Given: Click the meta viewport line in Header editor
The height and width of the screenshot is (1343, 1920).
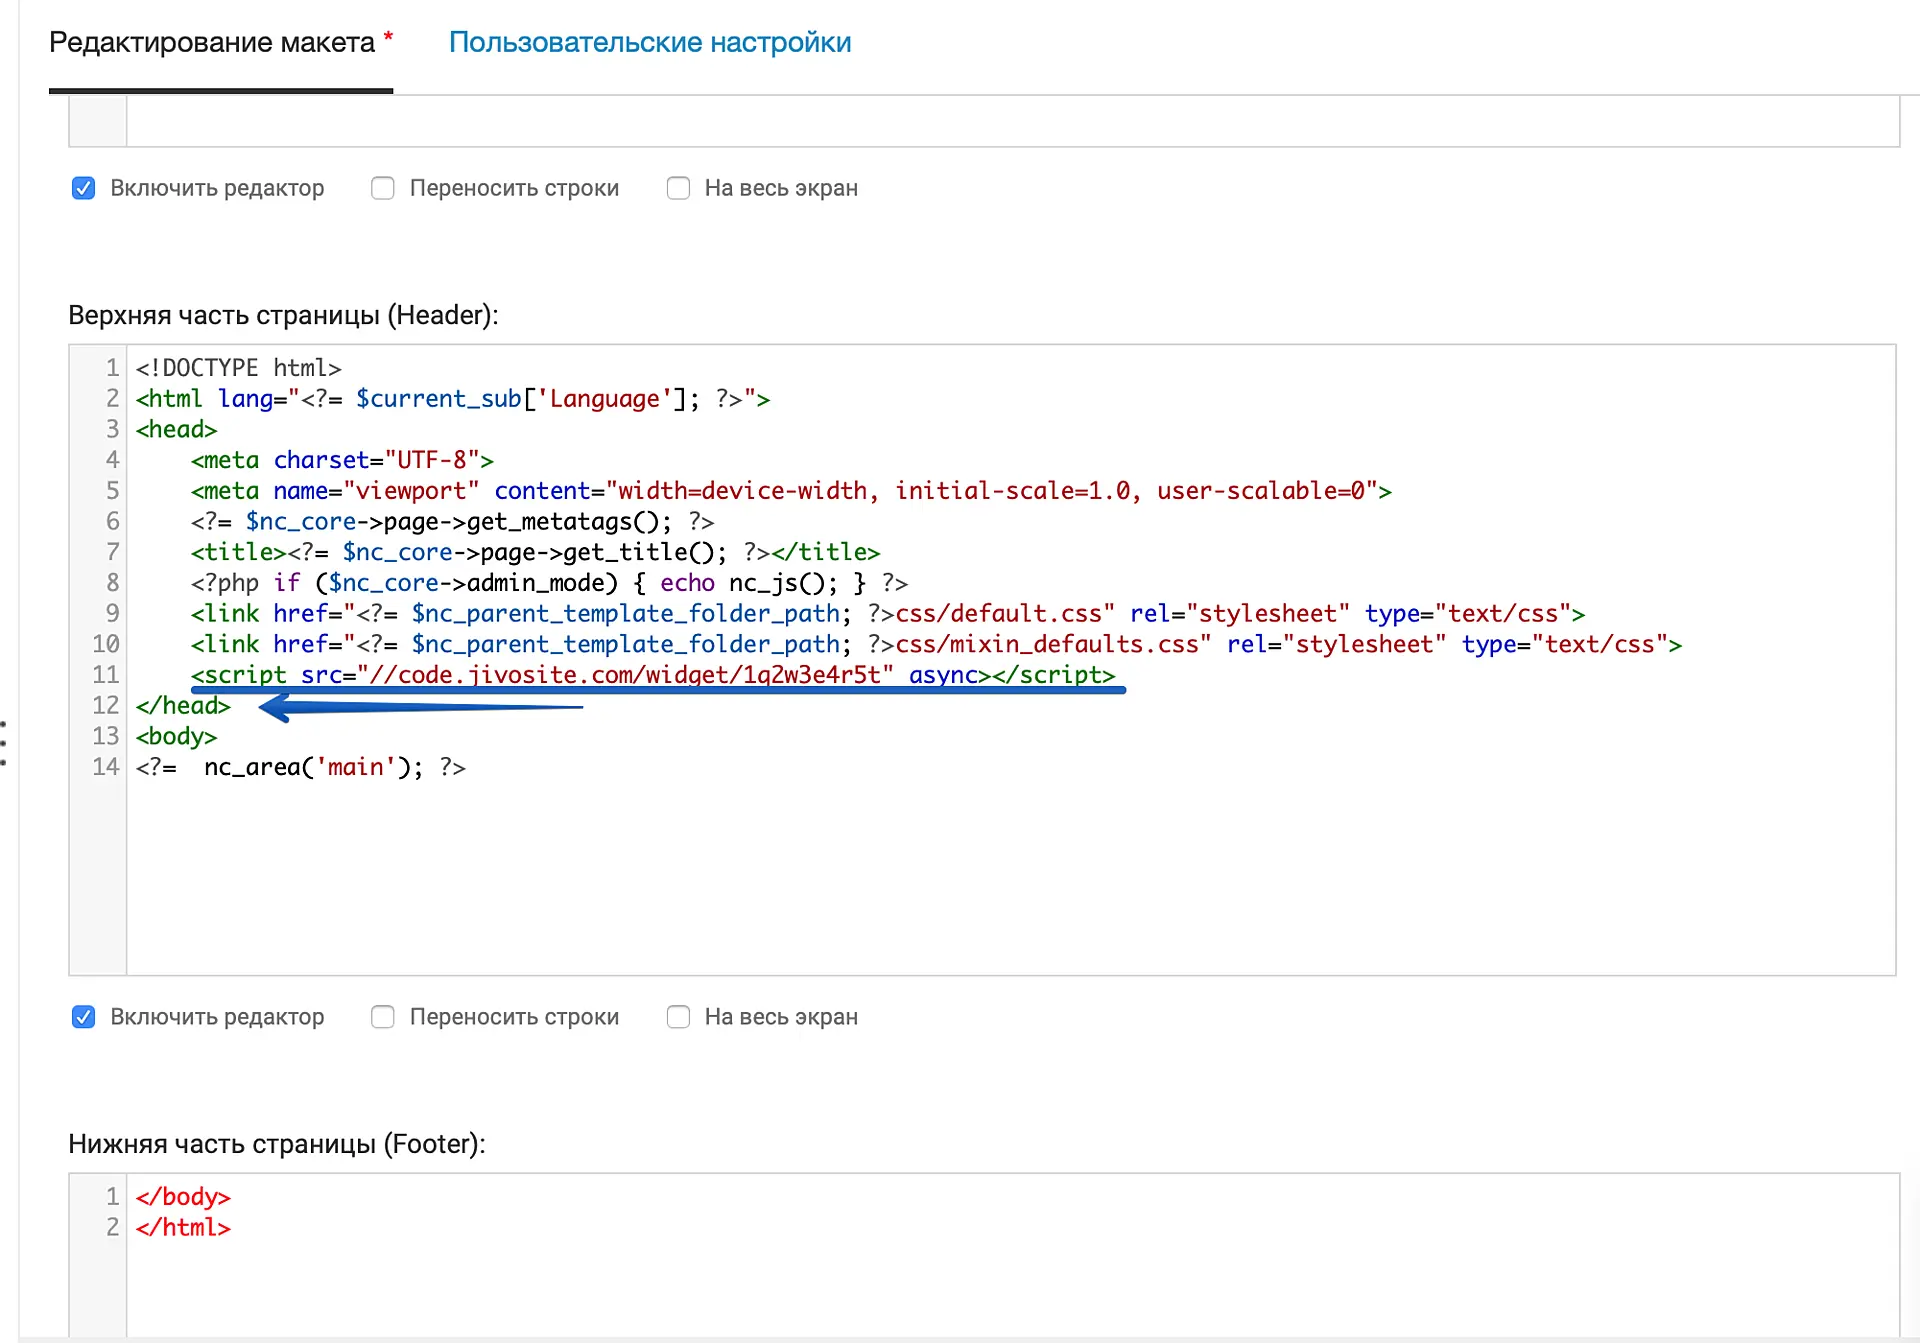Looking at the screenshot, I should click(x=790, y=491).
